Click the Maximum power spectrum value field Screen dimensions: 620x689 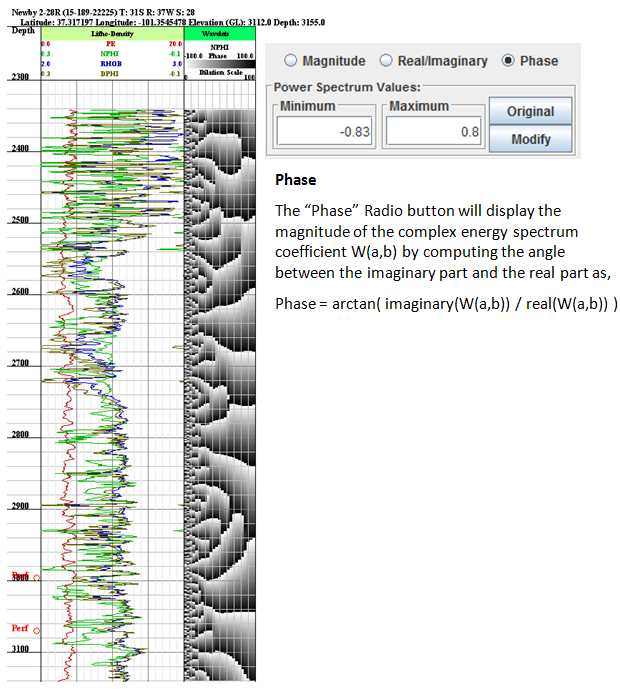(433, 131)
